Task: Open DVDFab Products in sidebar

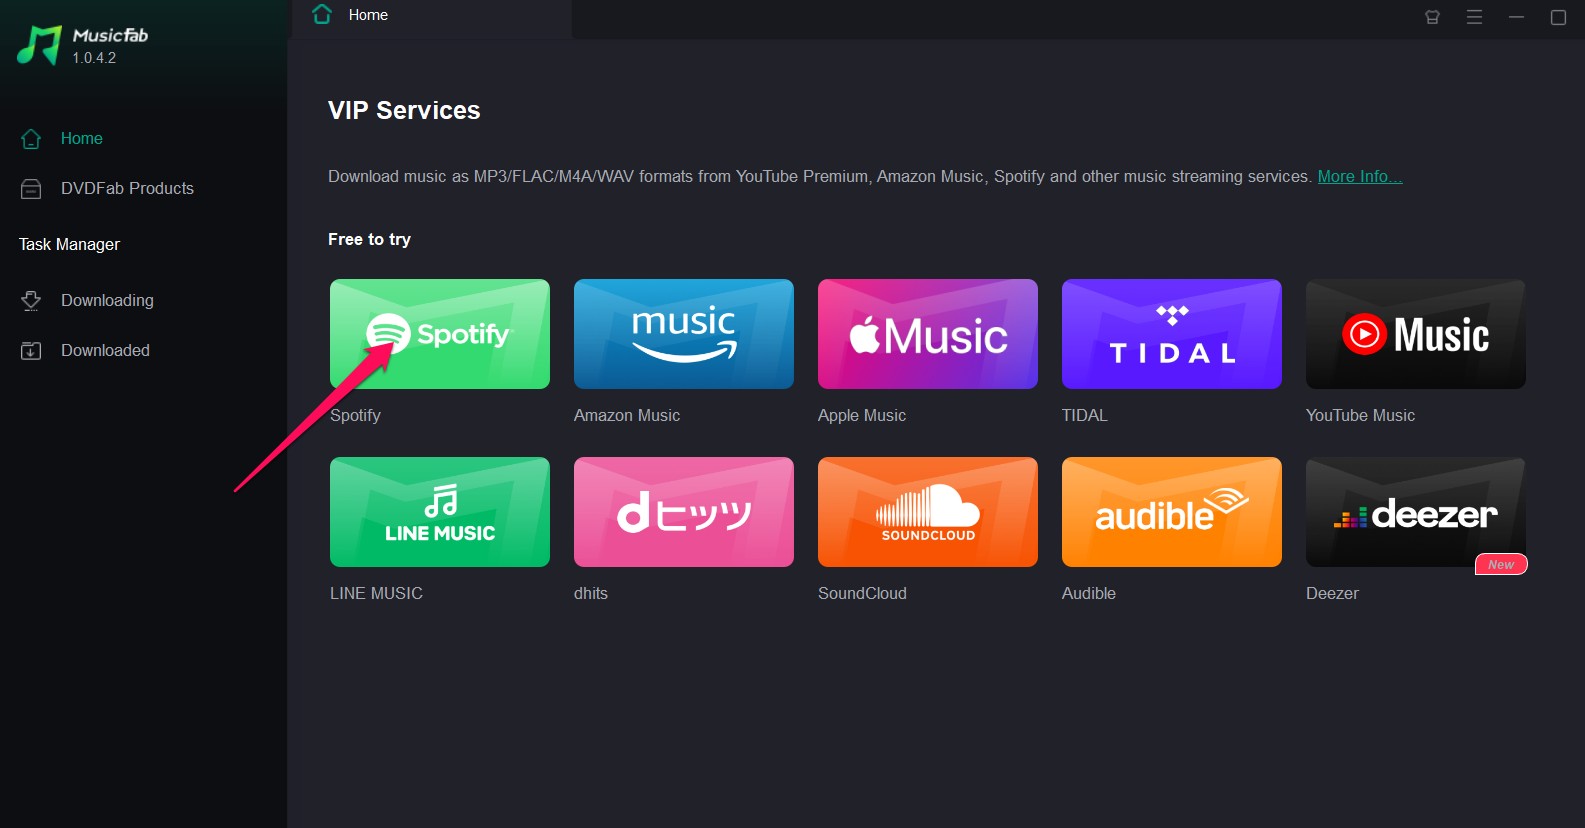Action: click(x=127, y=189)
